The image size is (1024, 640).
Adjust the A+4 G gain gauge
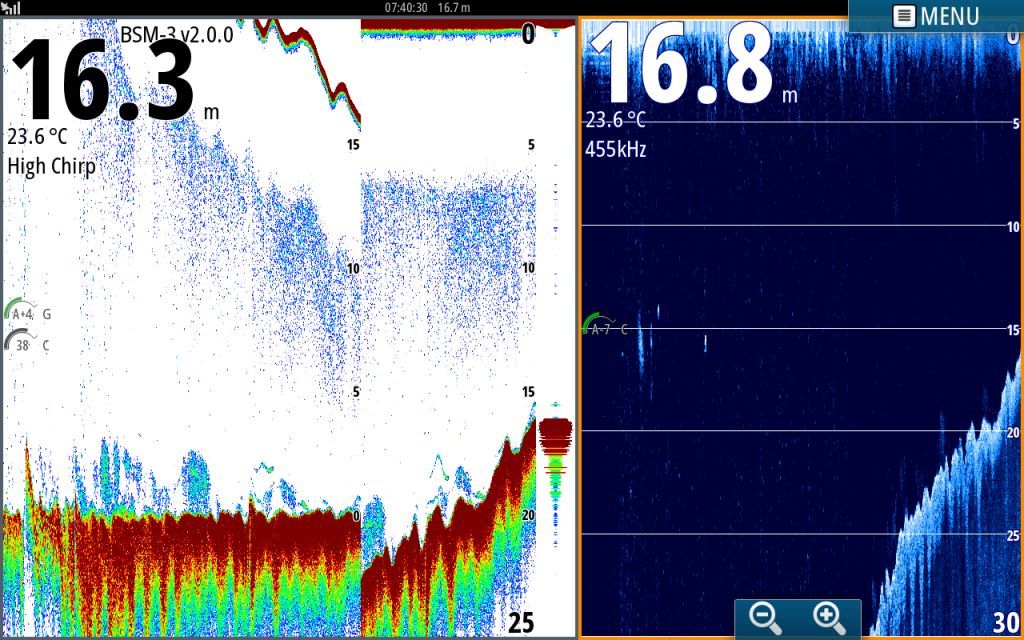pyautogui.click(x=27, y=311)
